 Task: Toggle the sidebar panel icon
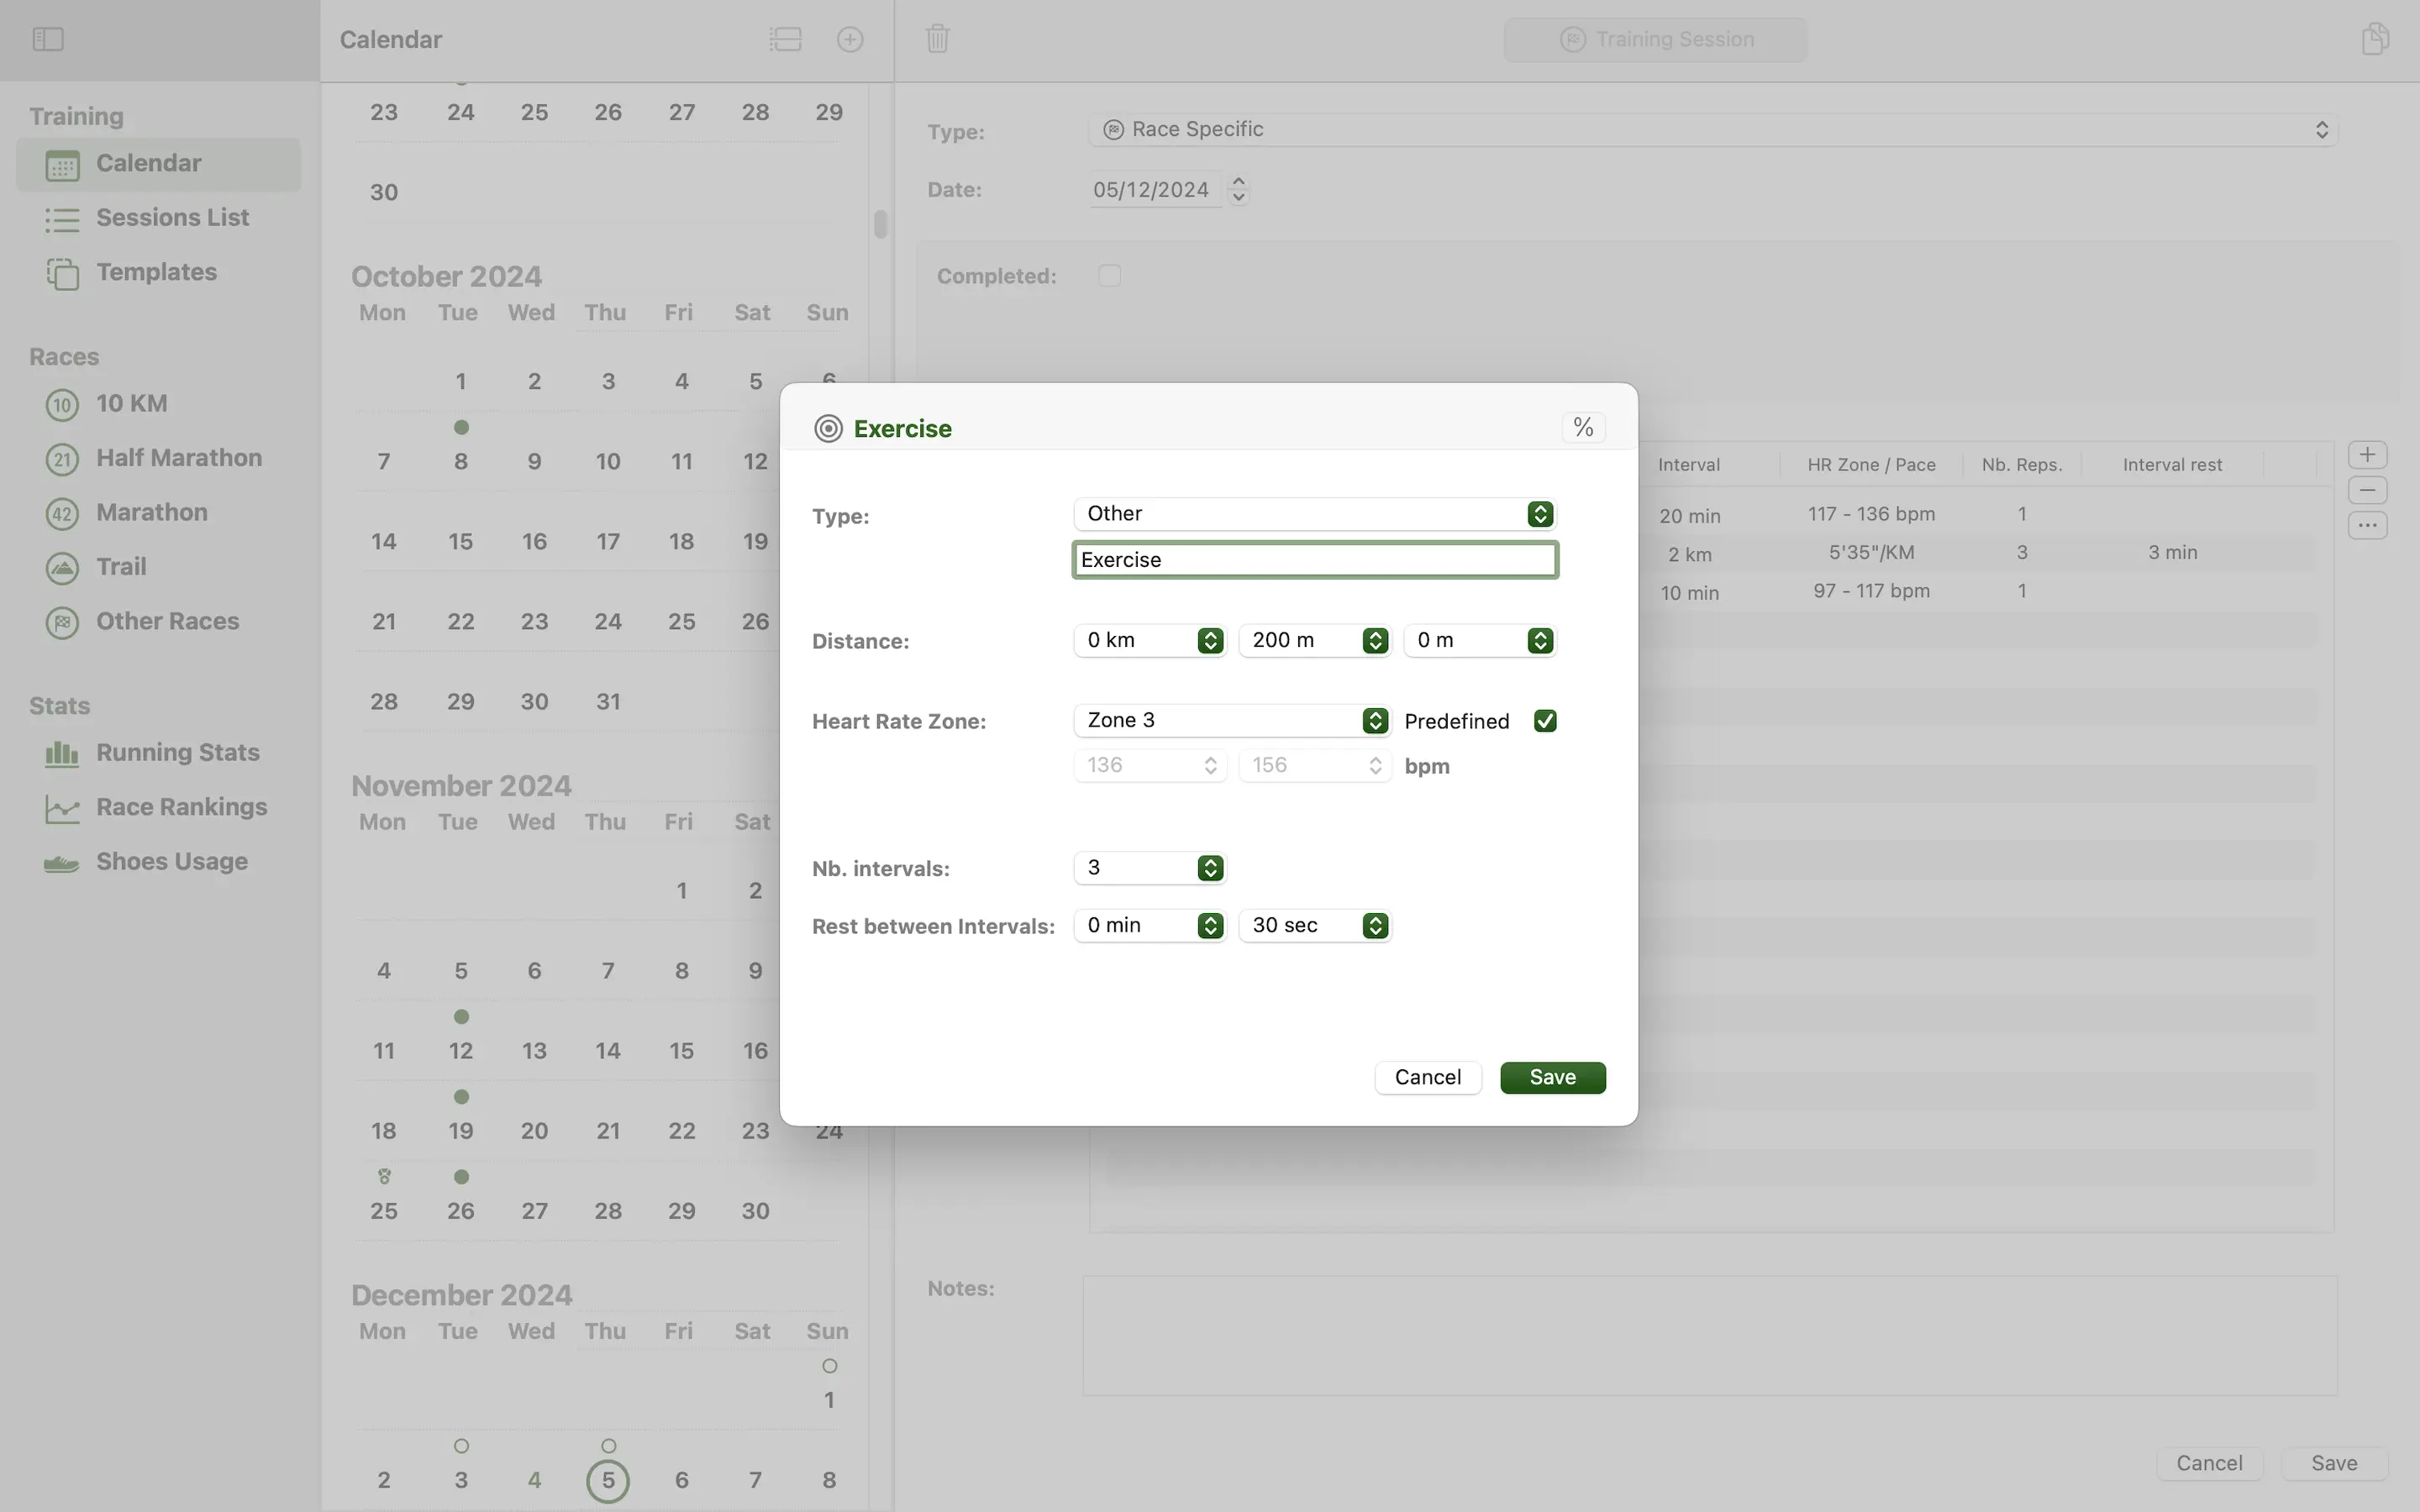point(48,39)
